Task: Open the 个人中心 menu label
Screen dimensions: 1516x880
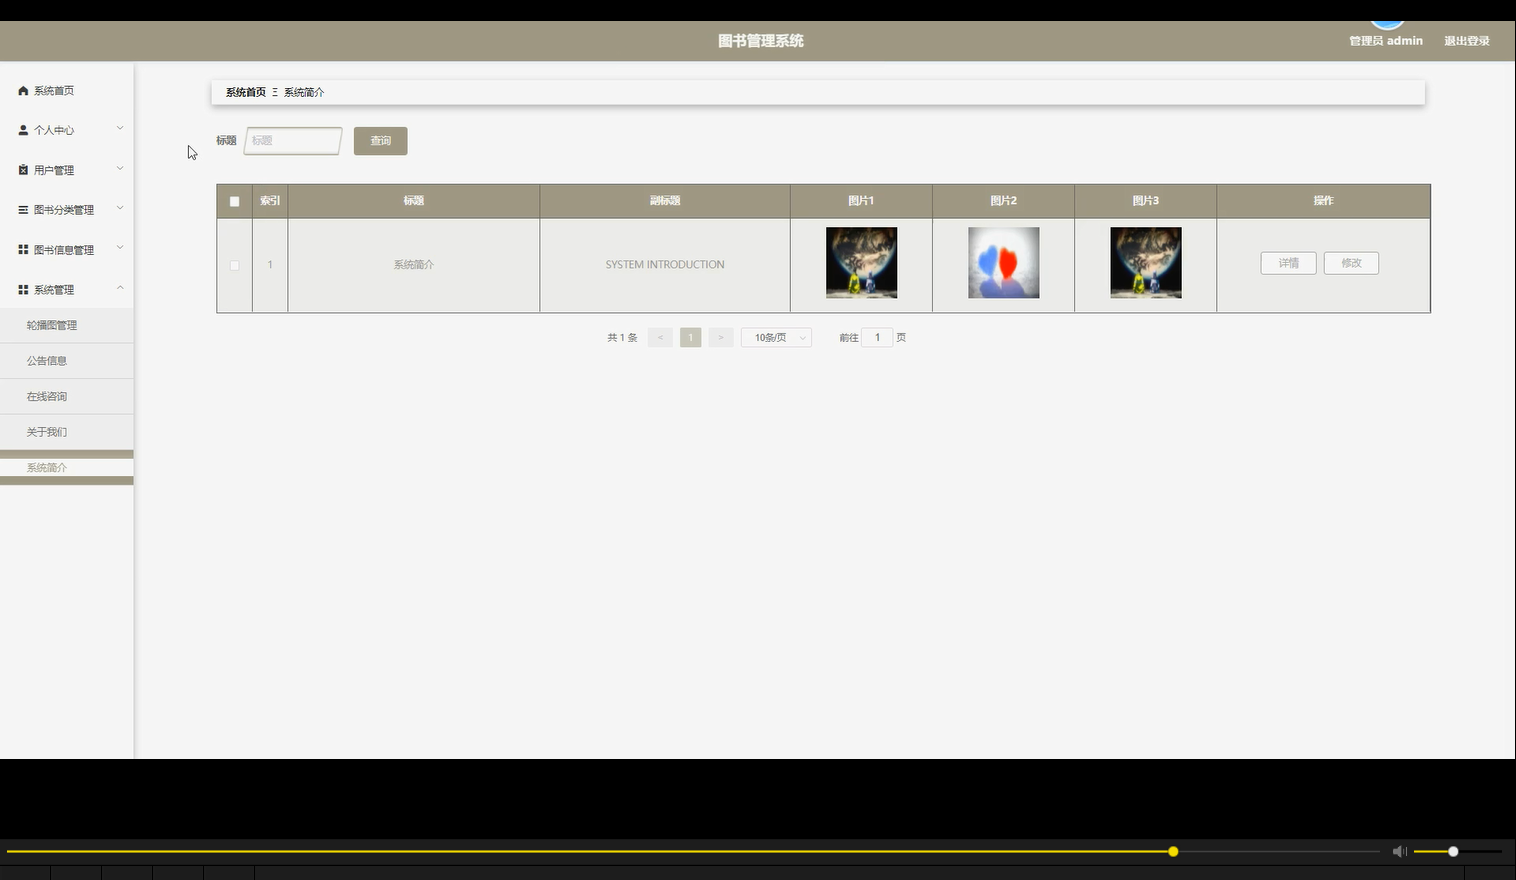Action: (54, 130)
